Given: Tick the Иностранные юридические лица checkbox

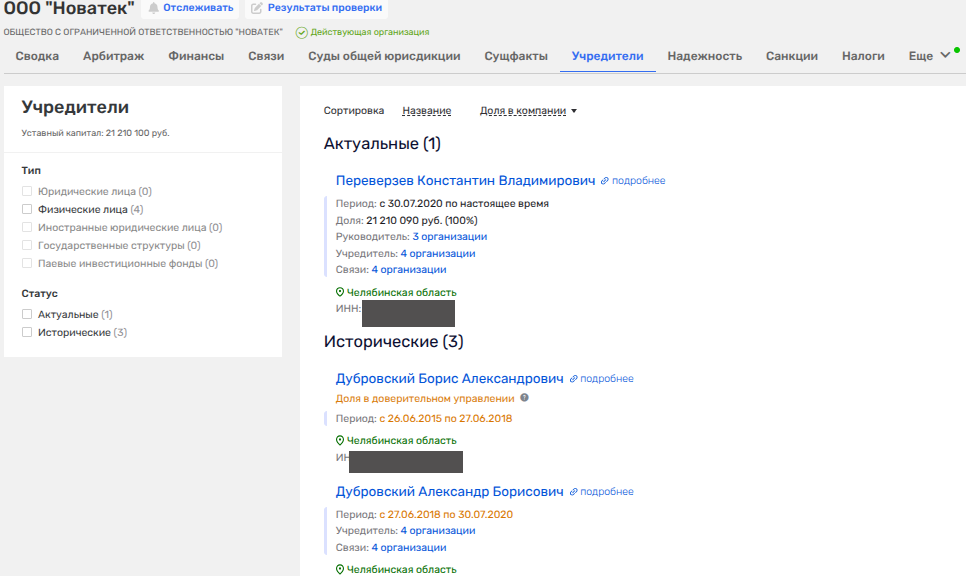Looking at the screenshot, I should tap(27, 227).
